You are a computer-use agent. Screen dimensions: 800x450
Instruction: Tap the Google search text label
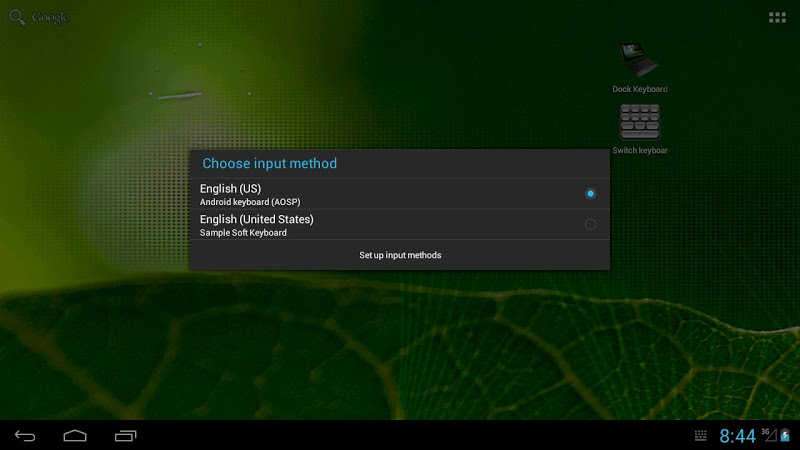point(50,18)
